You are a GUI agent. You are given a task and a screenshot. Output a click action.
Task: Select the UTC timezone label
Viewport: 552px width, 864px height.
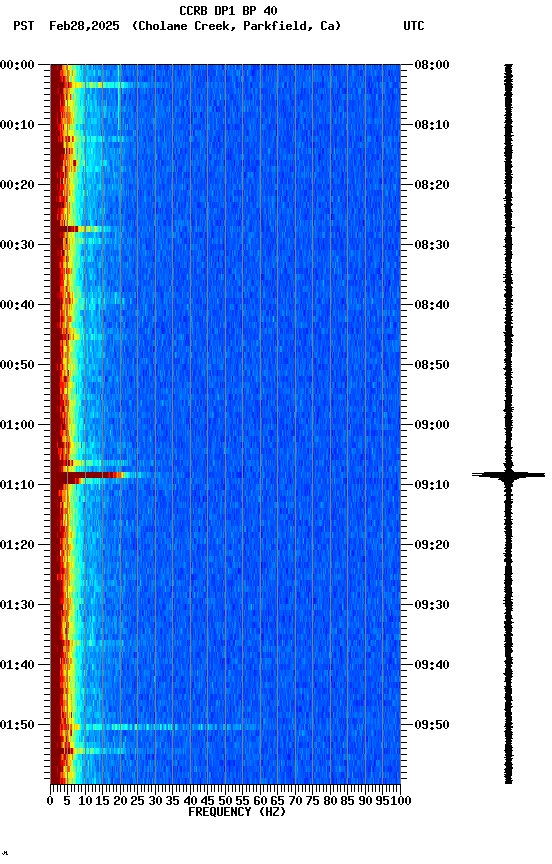(x=414, y=26)
